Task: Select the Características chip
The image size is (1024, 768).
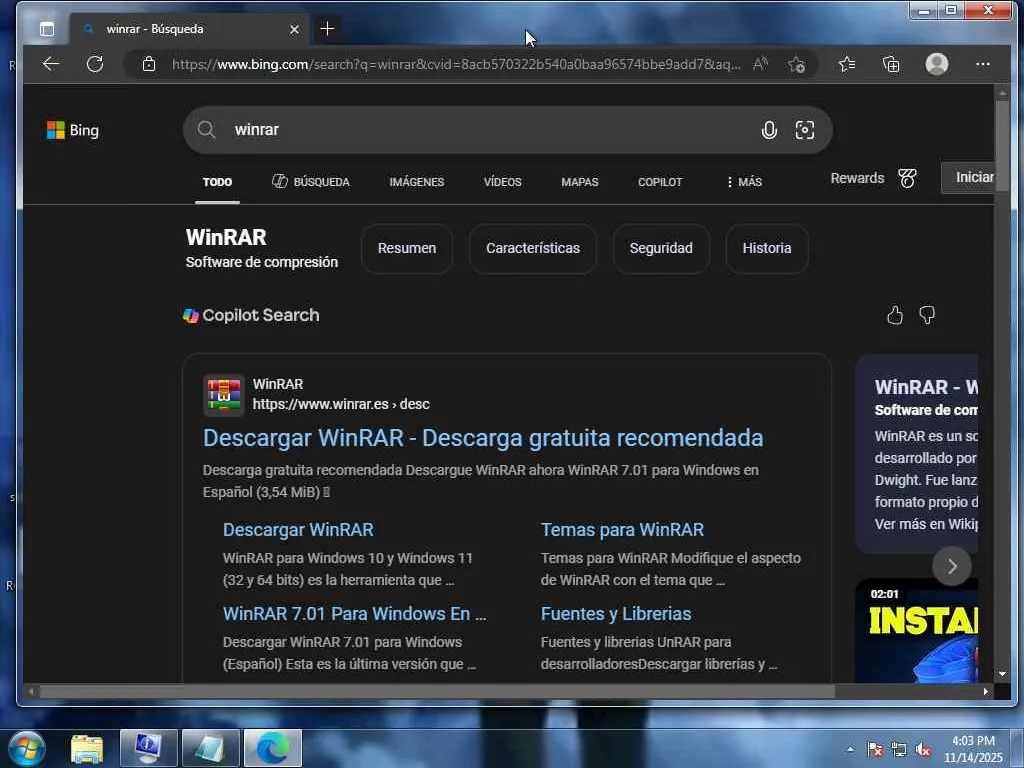Action: tap(533, 248)
